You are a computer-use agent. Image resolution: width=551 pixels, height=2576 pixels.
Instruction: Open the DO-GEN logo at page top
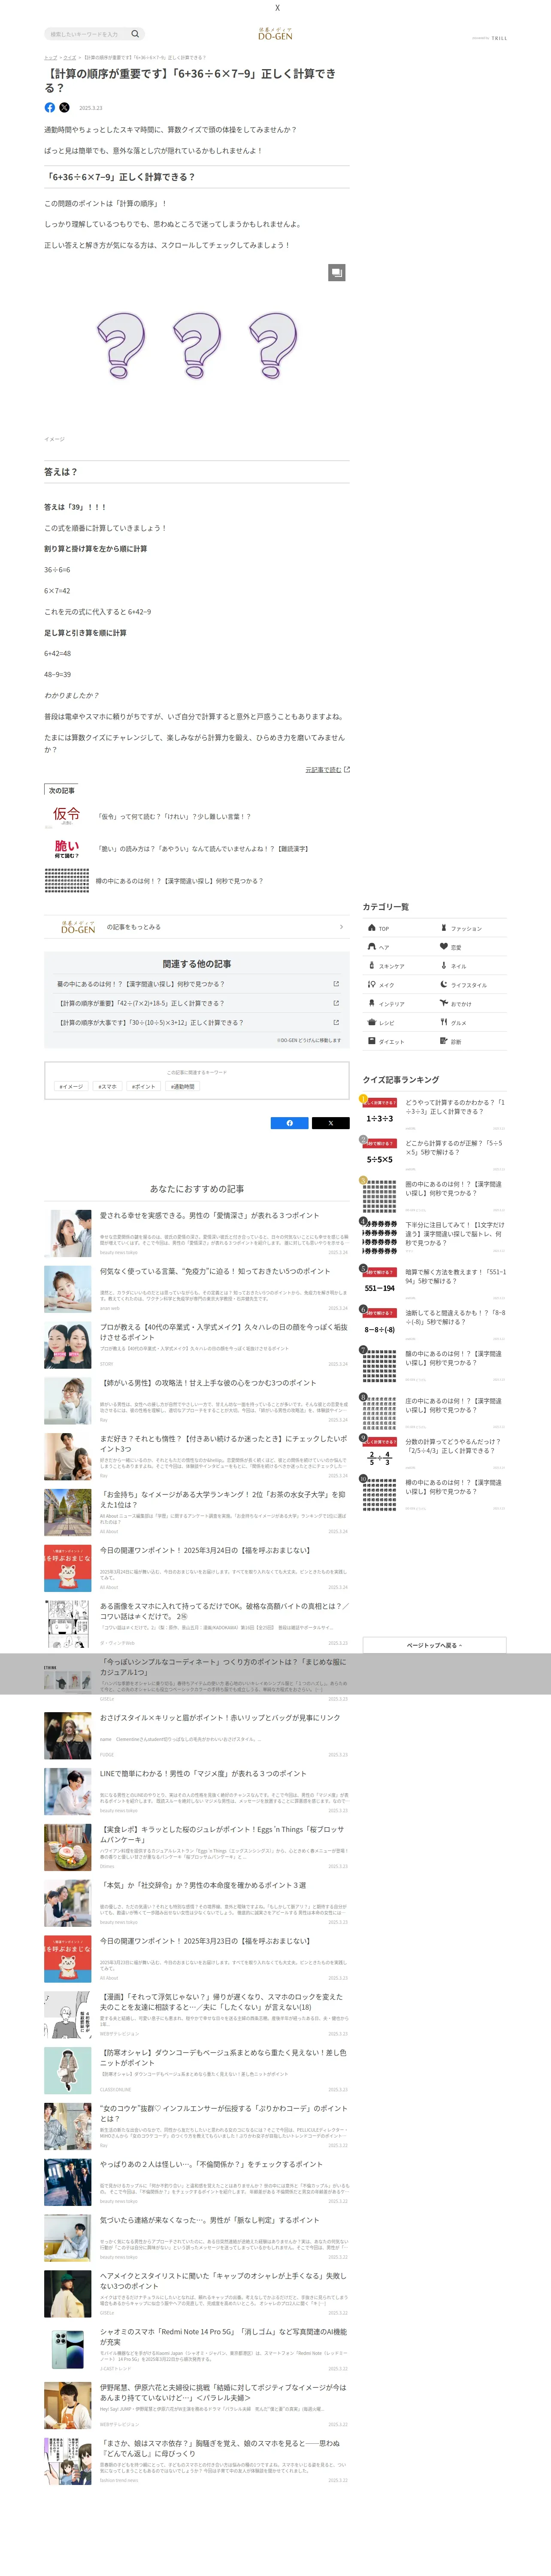pyautogui.click(x=275, y=34)
